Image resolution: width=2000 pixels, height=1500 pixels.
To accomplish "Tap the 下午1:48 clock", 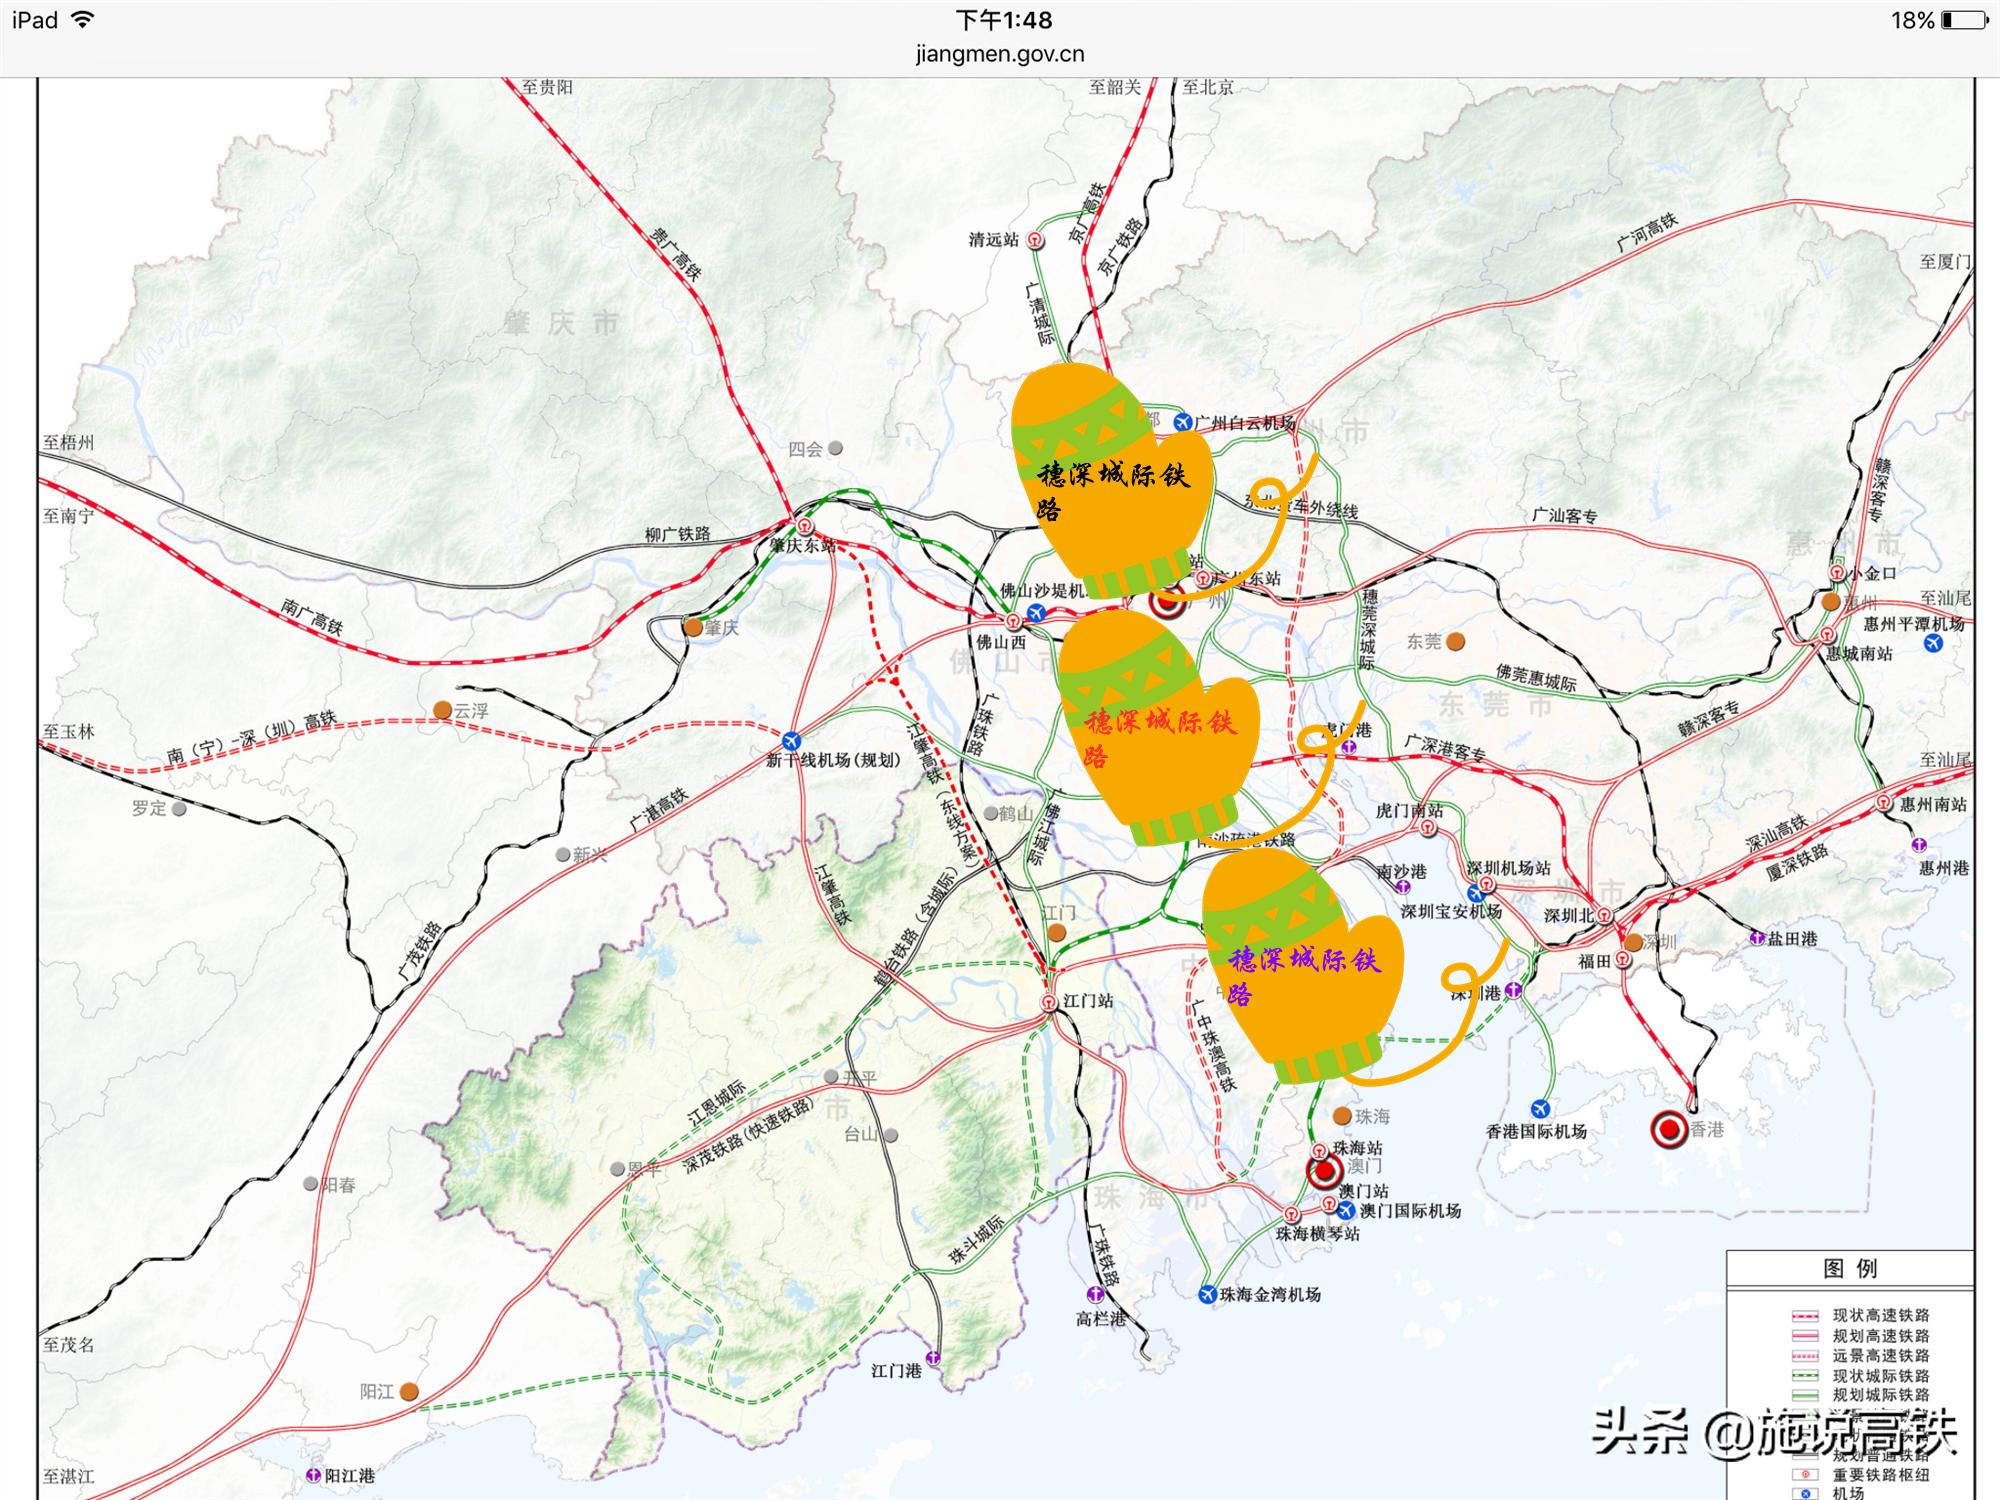I will click(1004, 20).
